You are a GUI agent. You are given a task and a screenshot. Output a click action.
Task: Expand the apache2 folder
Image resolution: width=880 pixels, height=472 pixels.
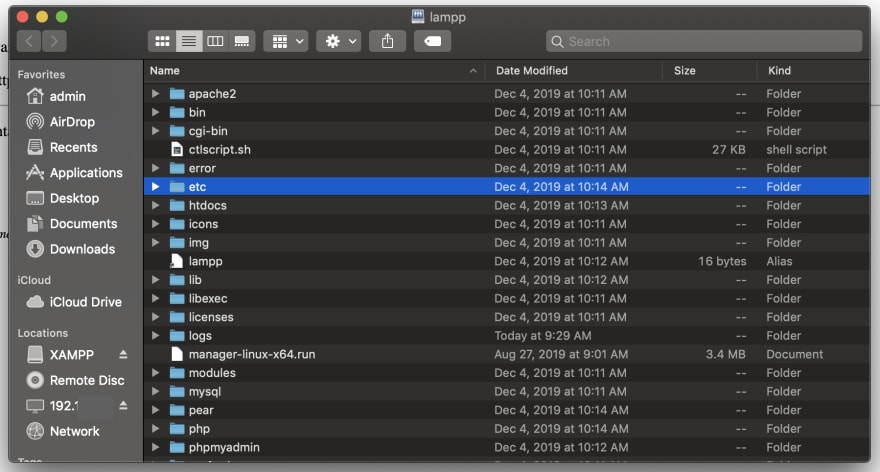coord(155,94)
